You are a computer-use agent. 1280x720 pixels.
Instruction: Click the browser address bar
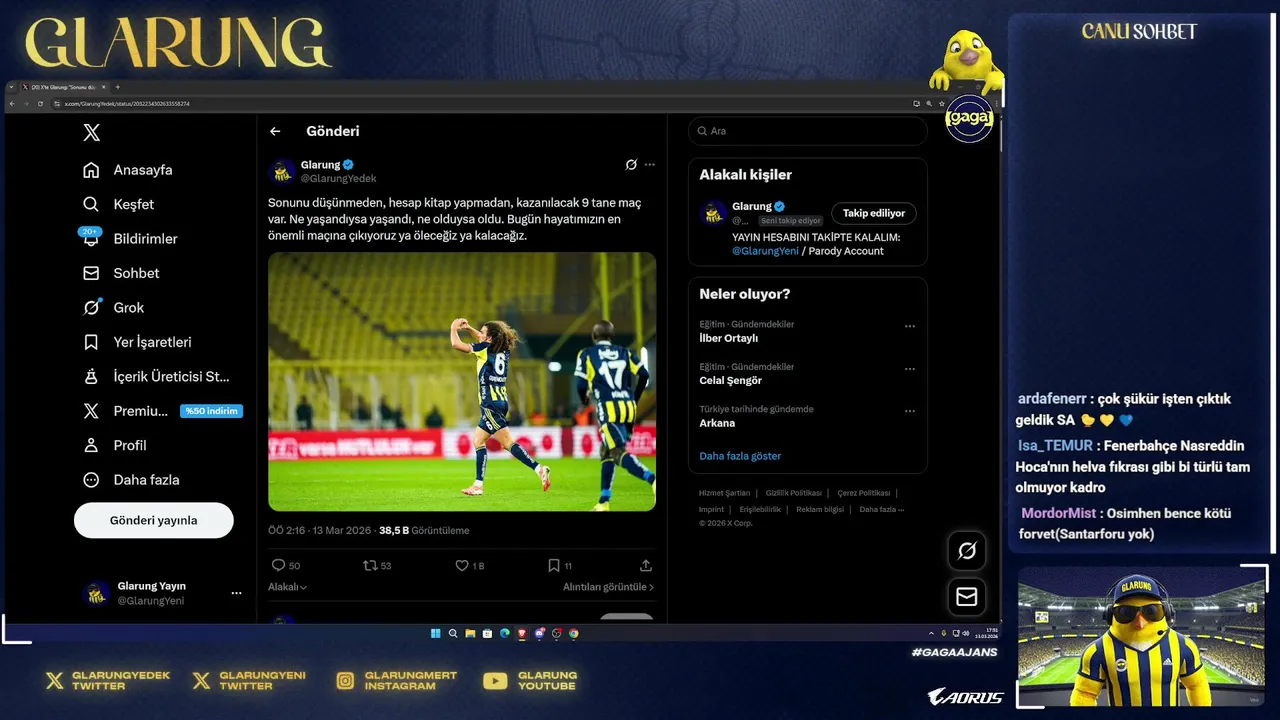pyautogui.click(x=480, y=104)
